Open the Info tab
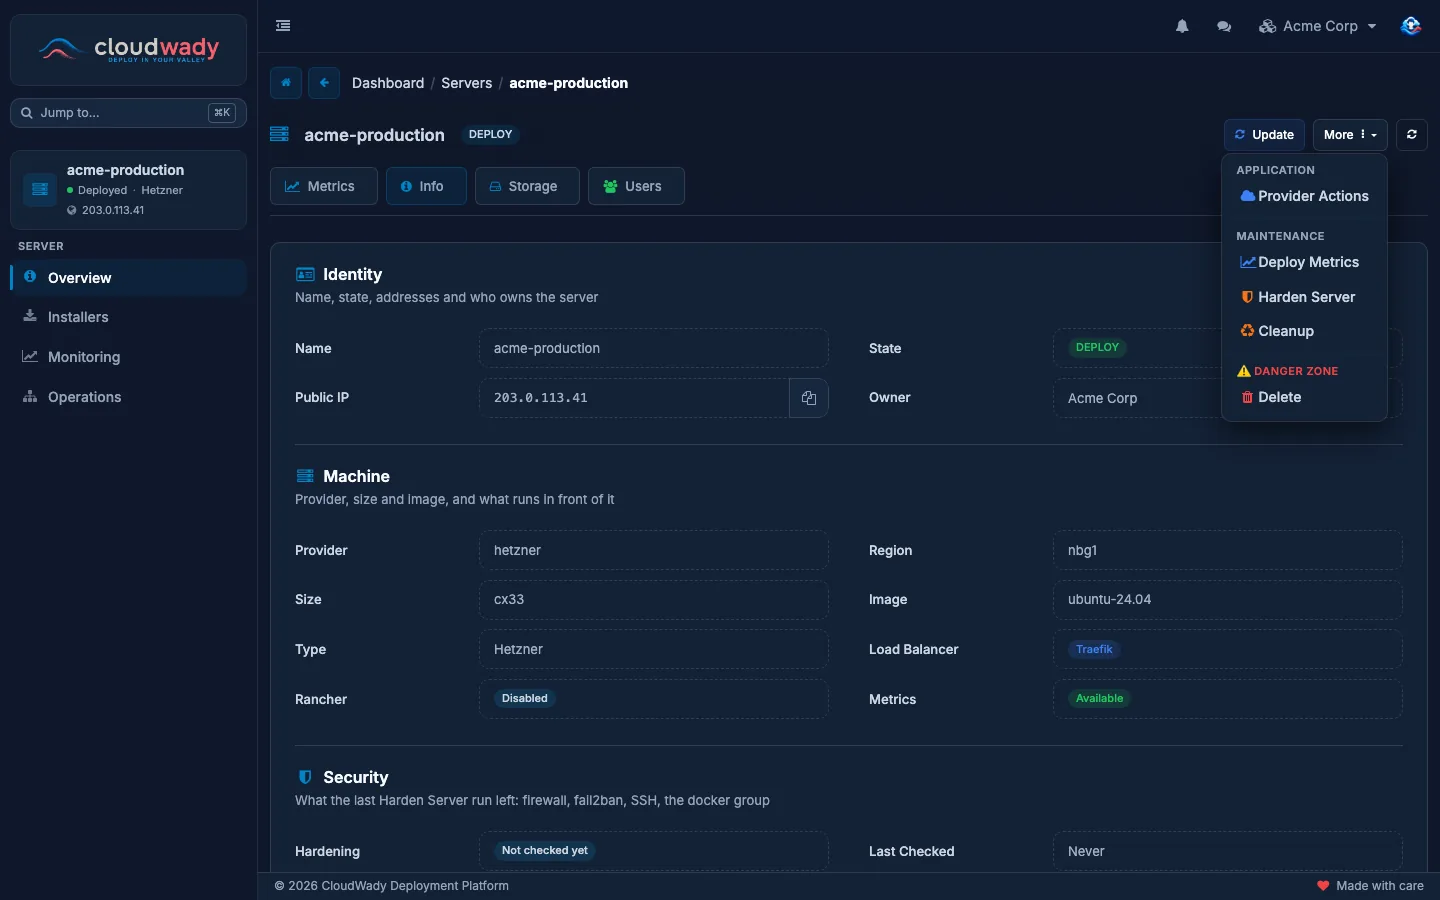The height and width of the screenshot is (900, 1440). [x=426, y=186]
